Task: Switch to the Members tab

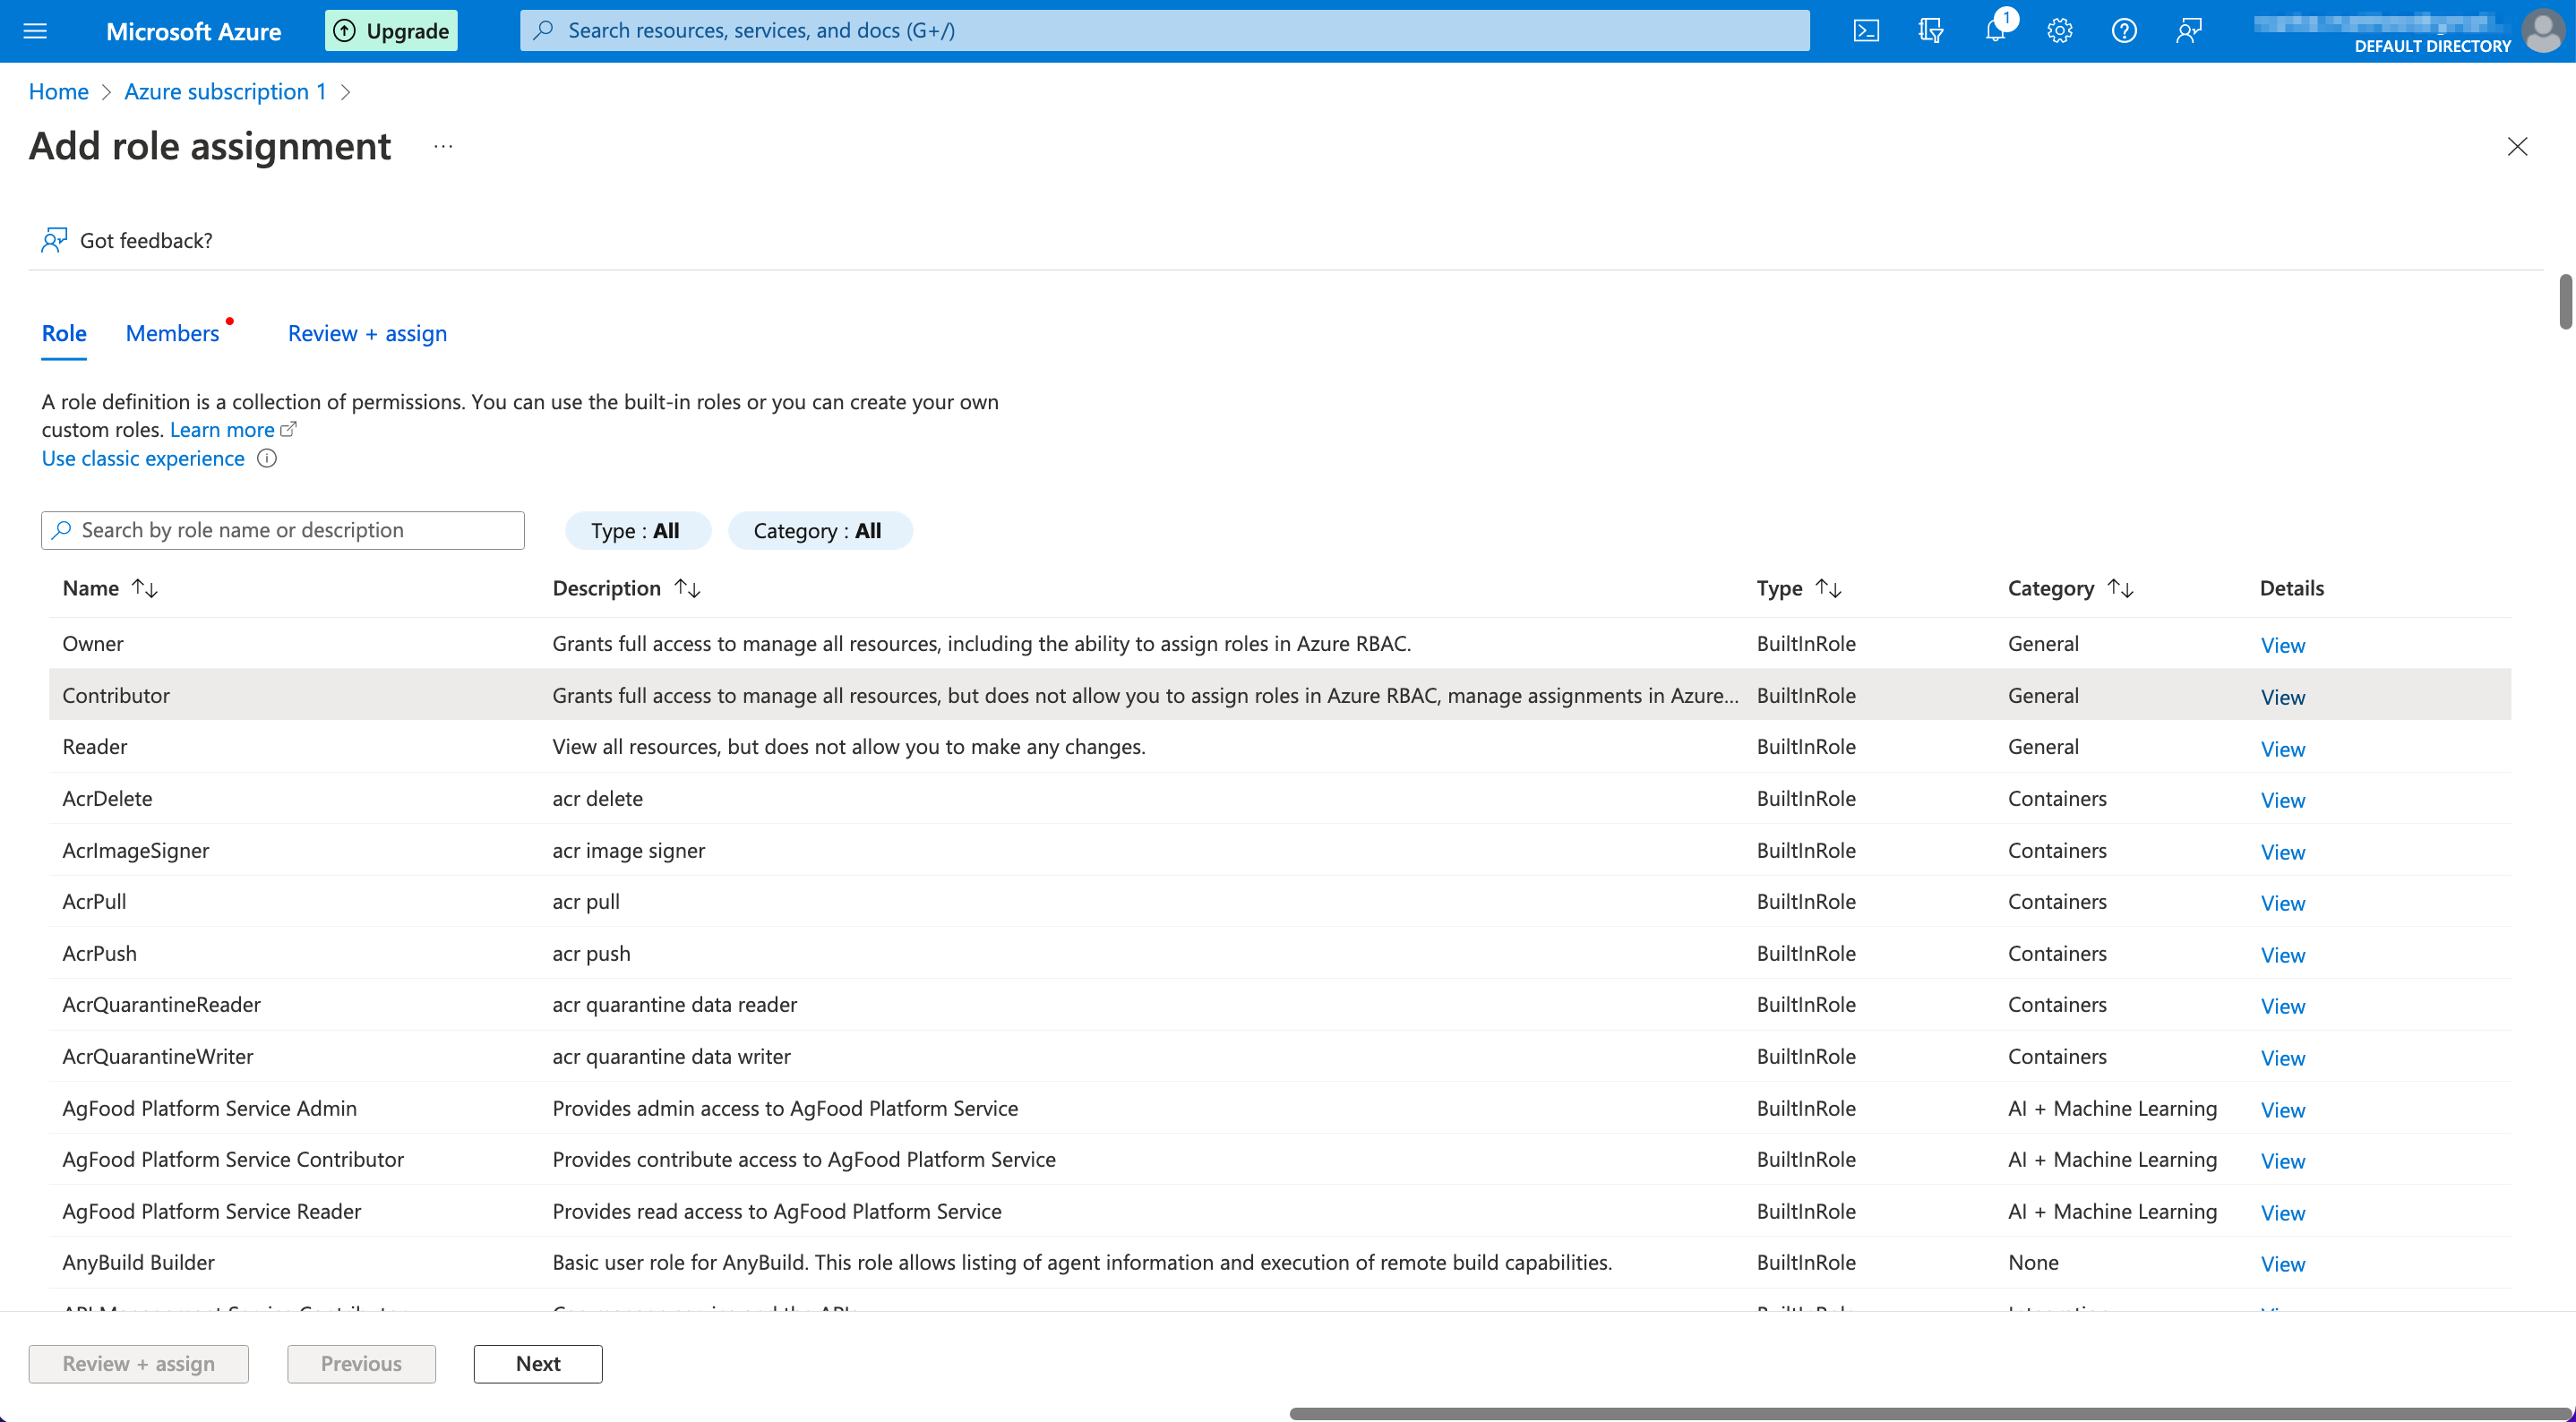Action: [172, 333]
